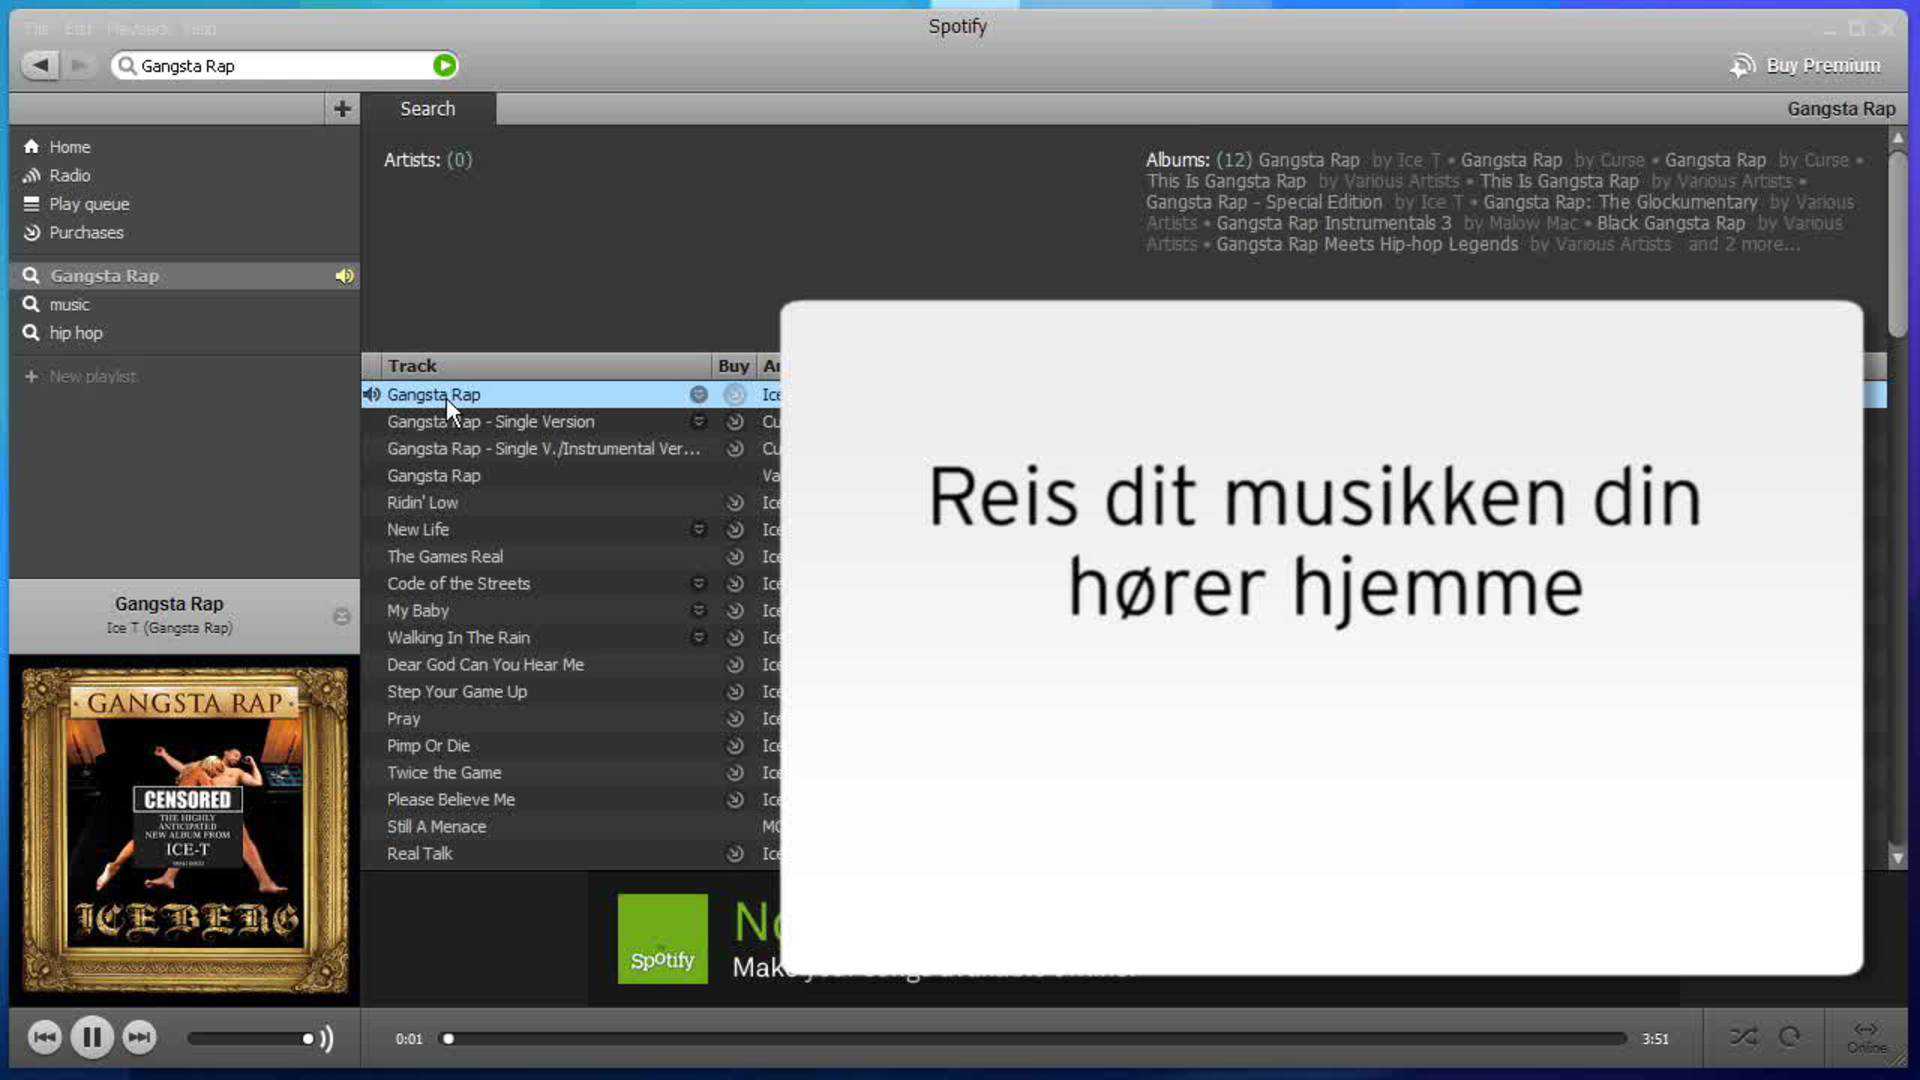This screenshot has width=1920, height=1080.
Task: Open dropdown arrow next to New Life track
Action: [x=699, y=529]
